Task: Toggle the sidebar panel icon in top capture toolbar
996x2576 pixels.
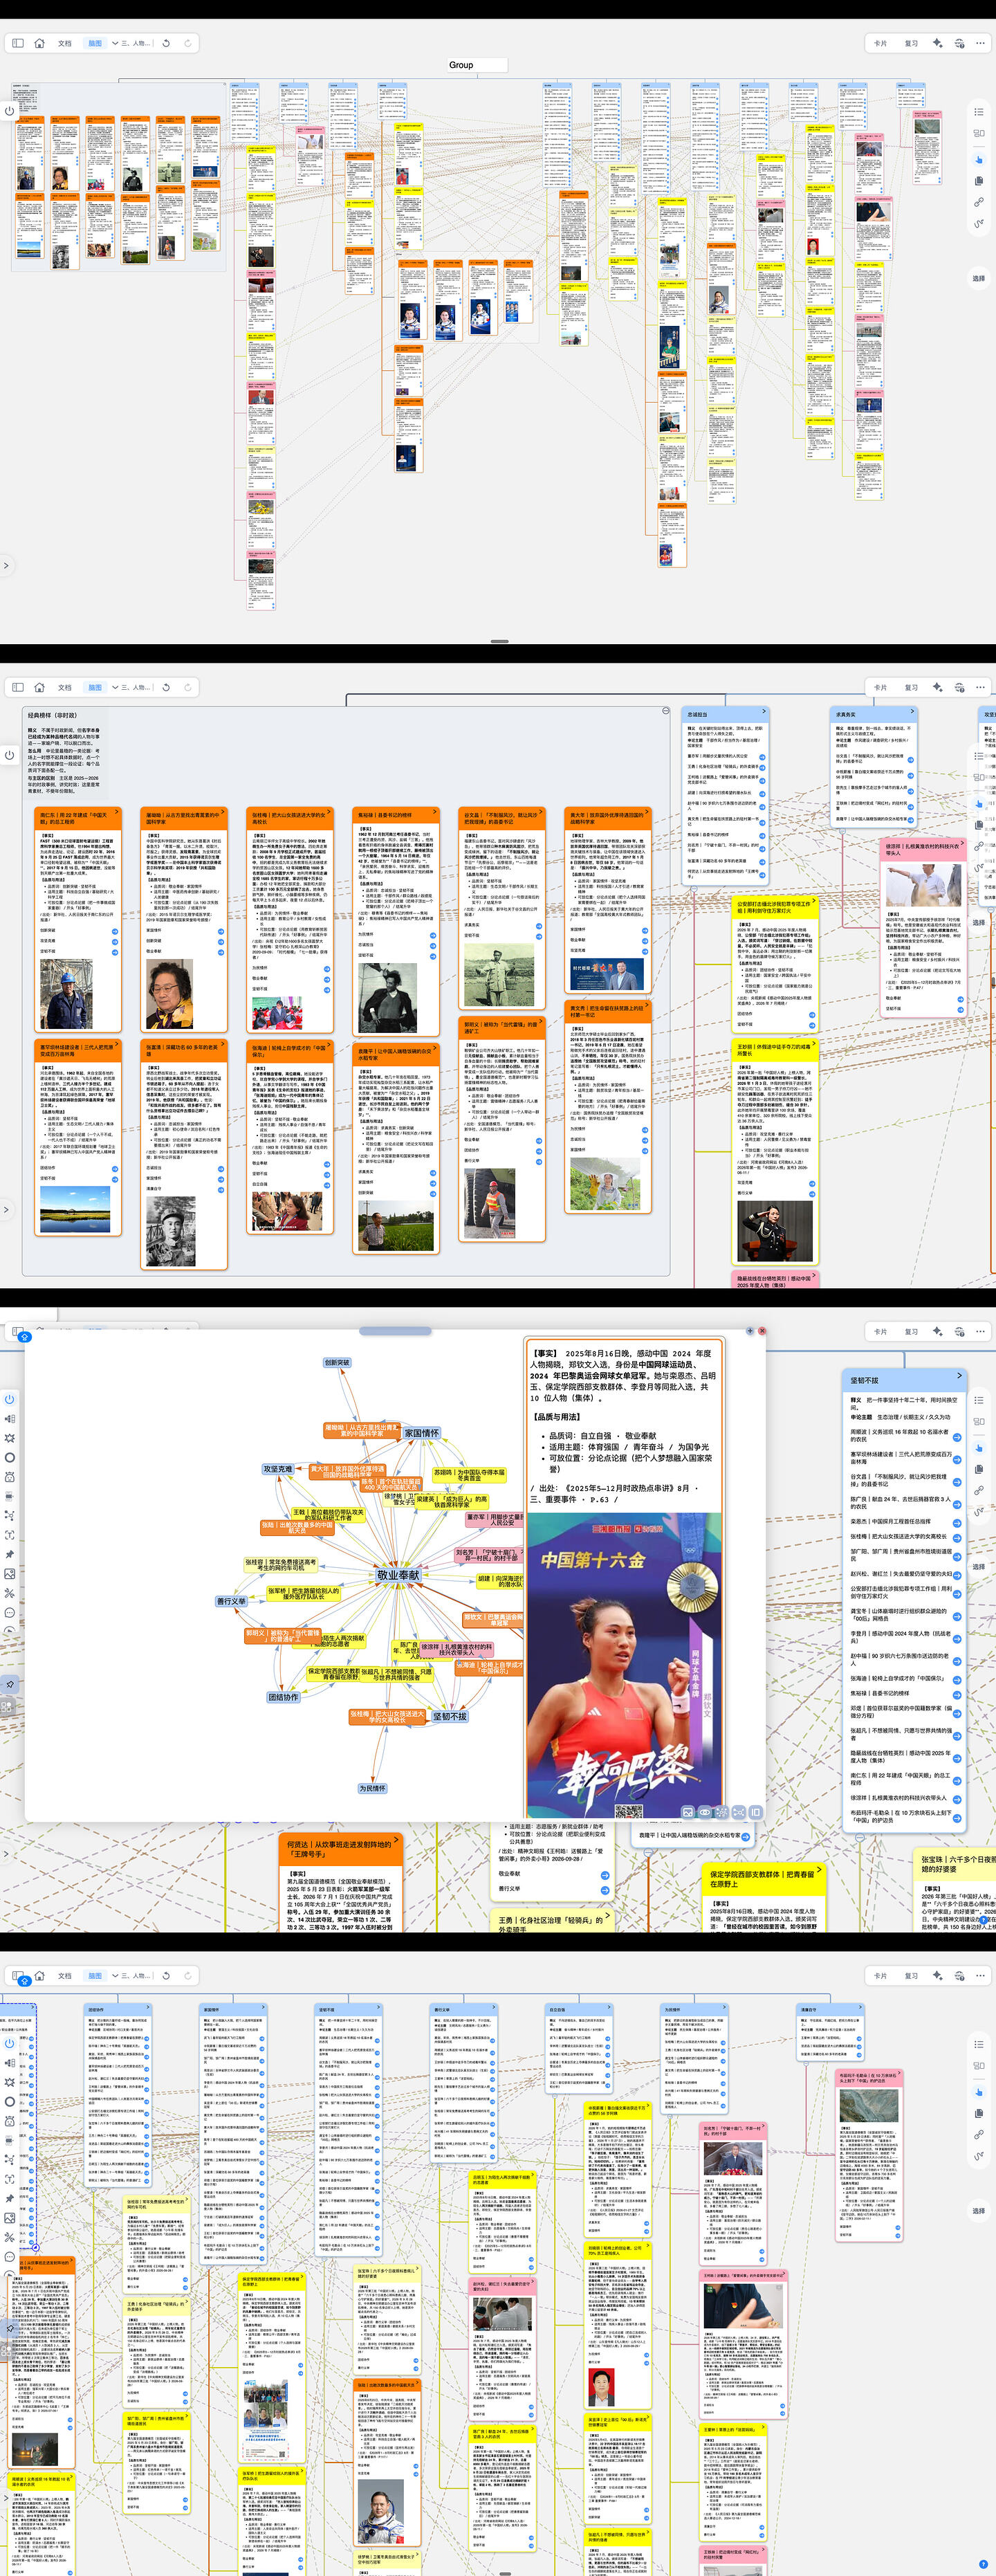Action: [x=17, y=43]
